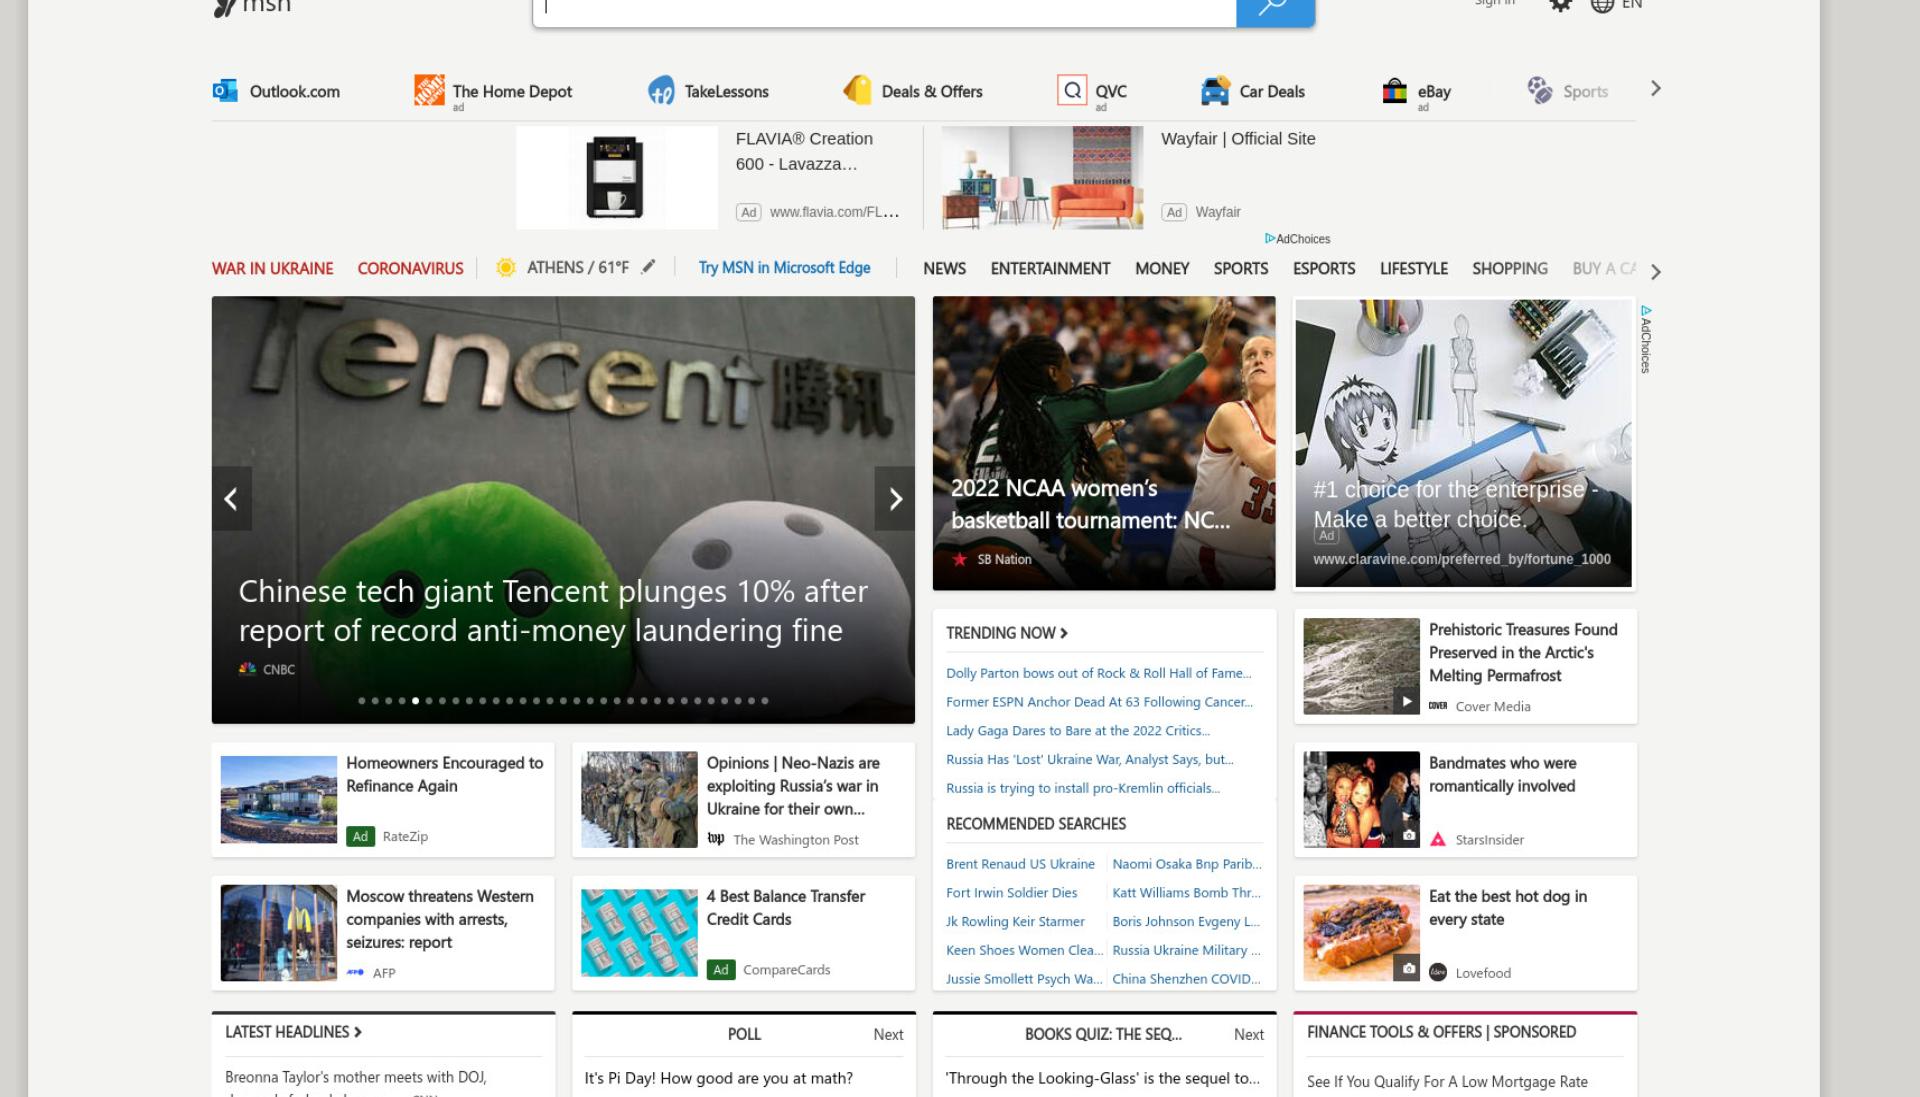Screen dimensions: 1920x1097
Task: Go to the ESPORTS tab
Action: [x=1324, y=268]
